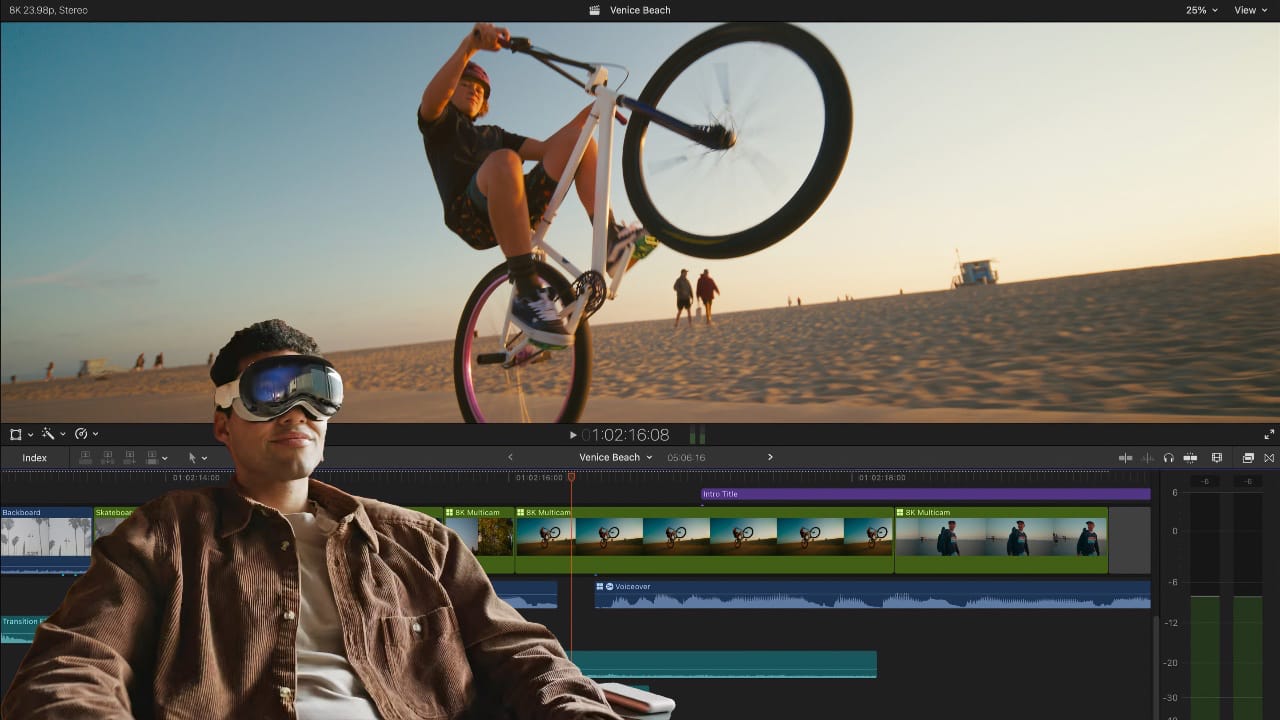The image size is (1280, 720).
Task: Open the Enhancements magic wand menu
Action: point(52,434)
